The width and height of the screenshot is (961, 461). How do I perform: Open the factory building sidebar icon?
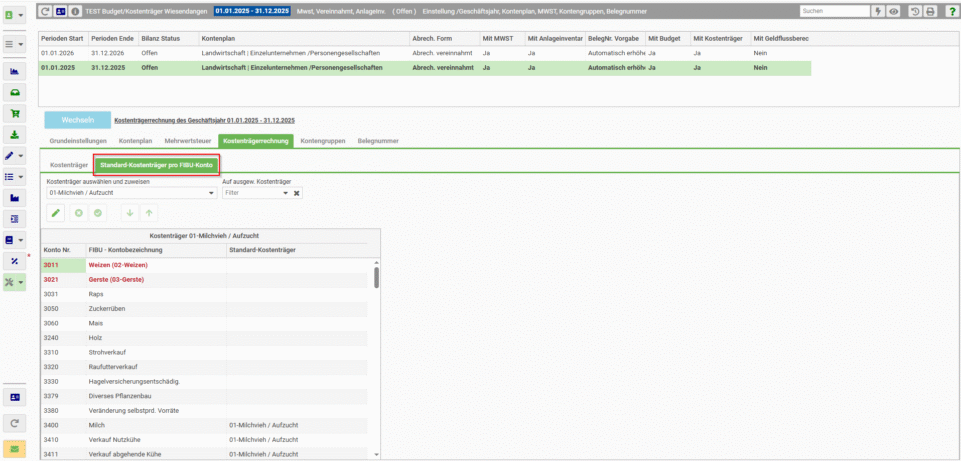[x=15, y=198]
